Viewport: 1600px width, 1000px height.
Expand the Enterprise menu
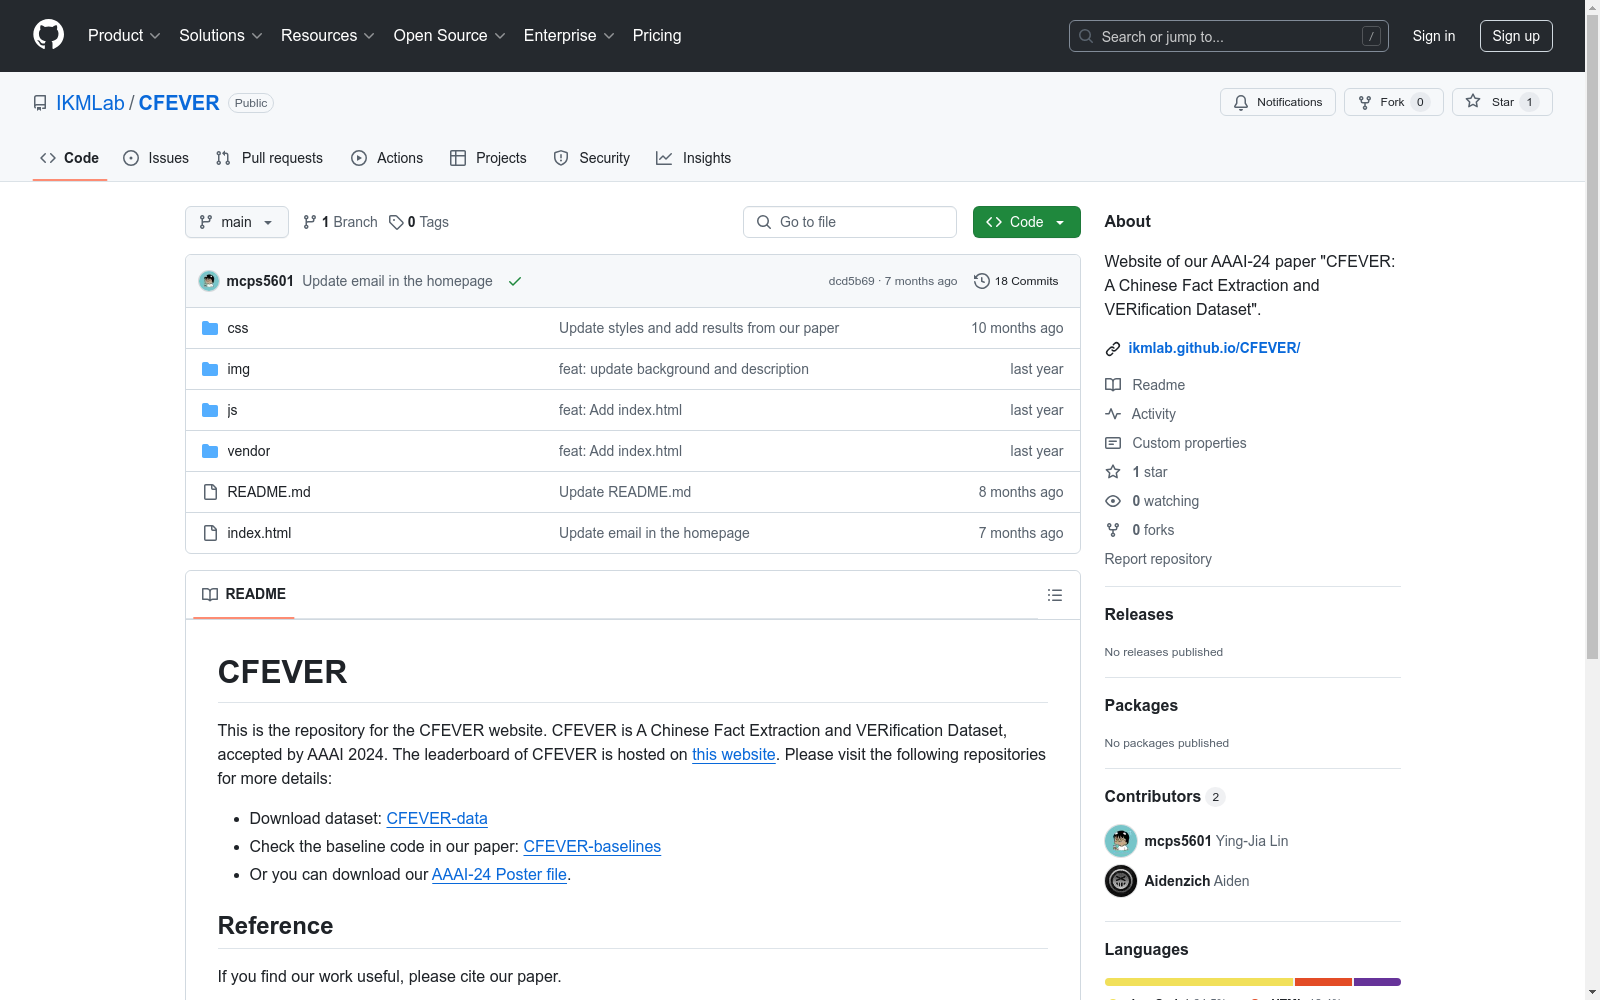pos(569,36)
